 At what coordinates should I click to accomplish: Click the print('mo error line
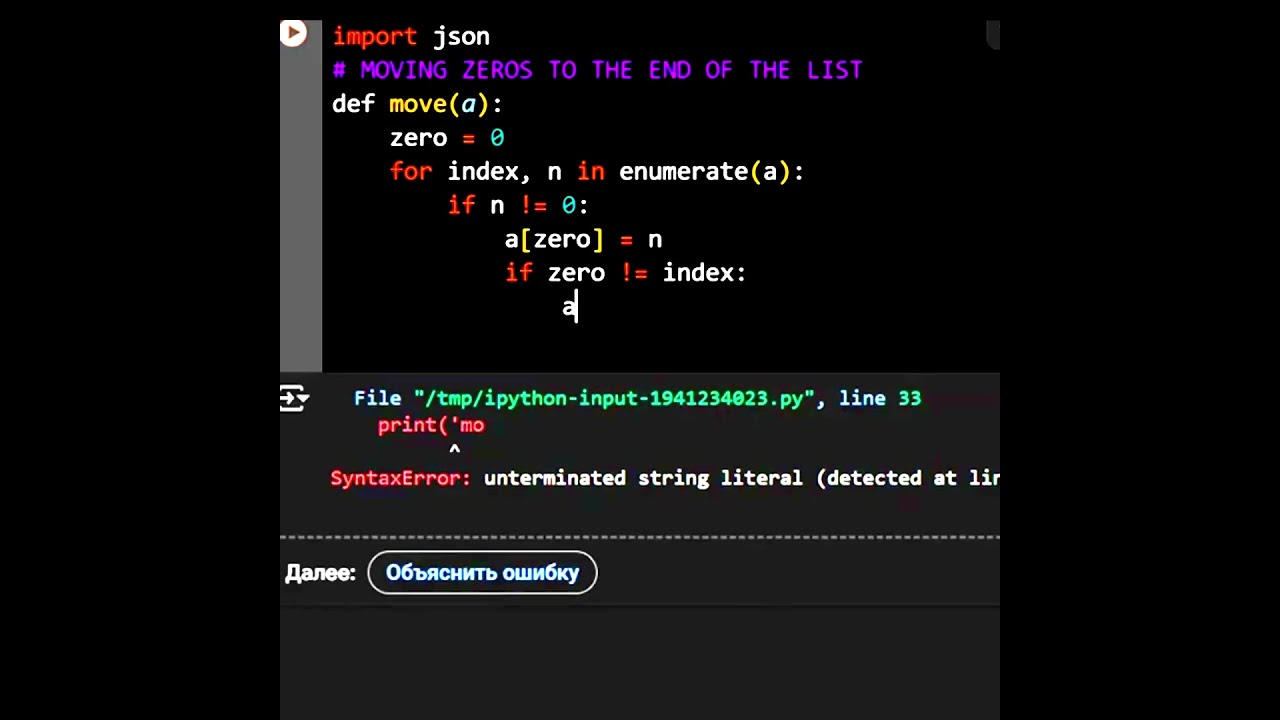[431, 425]
